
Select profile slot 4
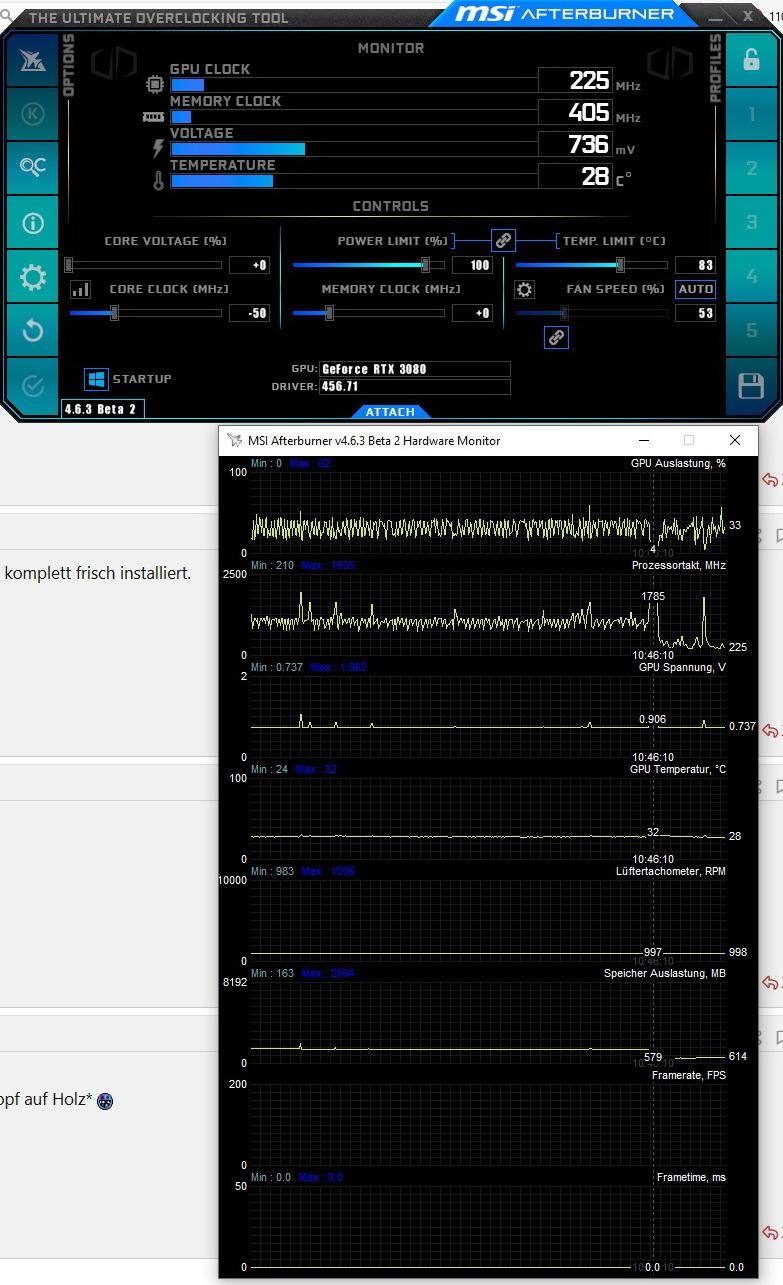pos(751,277)
